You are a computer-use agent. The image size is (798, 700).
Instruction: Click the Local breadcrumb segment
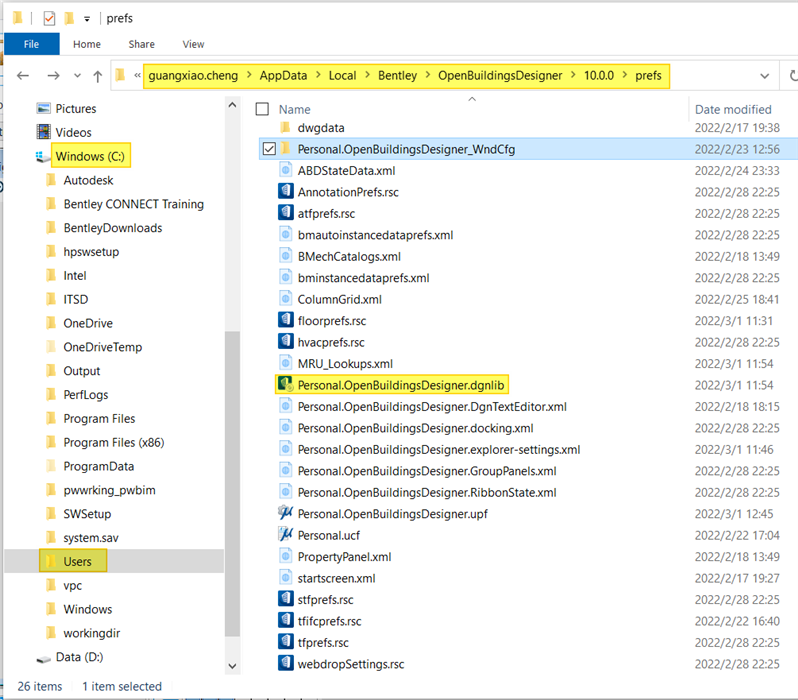342,76
